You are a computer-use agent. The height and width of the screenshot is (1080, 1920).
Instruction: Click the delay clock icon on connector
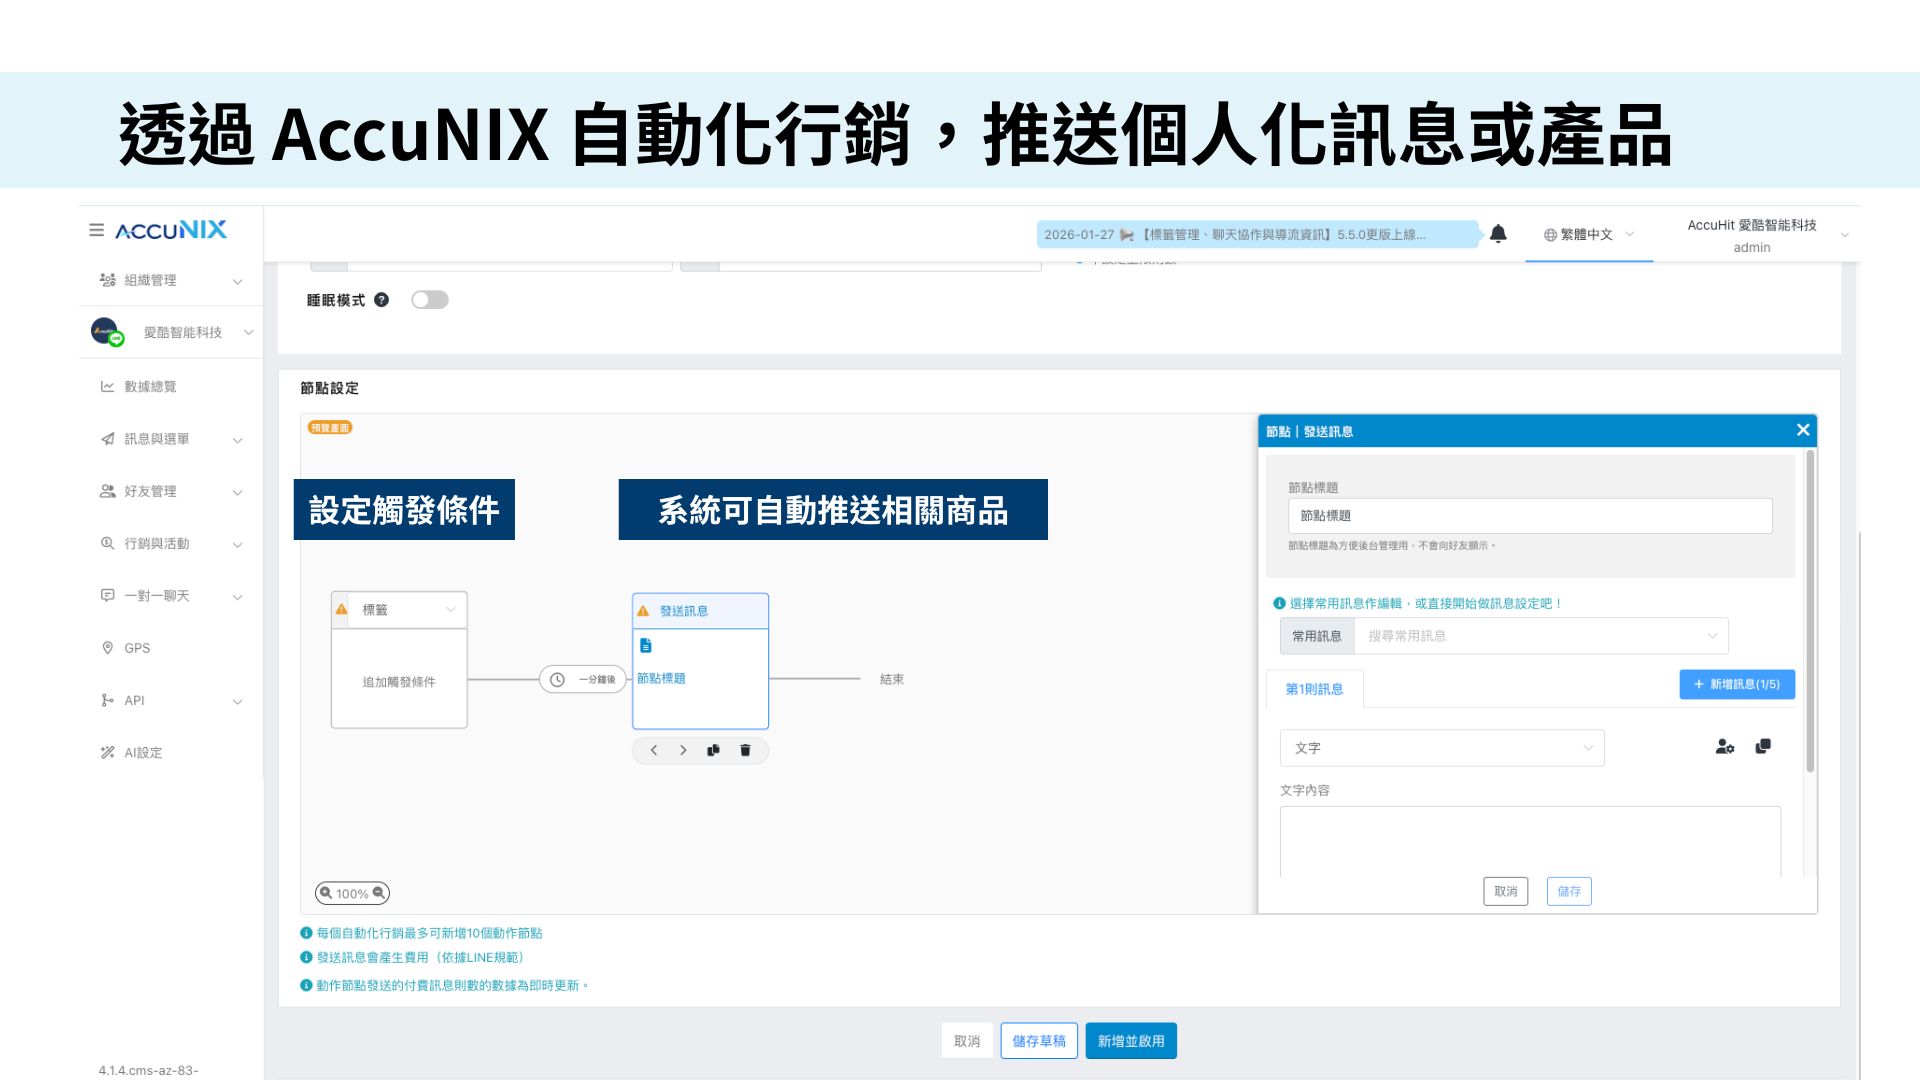click(x=558, y=680)
